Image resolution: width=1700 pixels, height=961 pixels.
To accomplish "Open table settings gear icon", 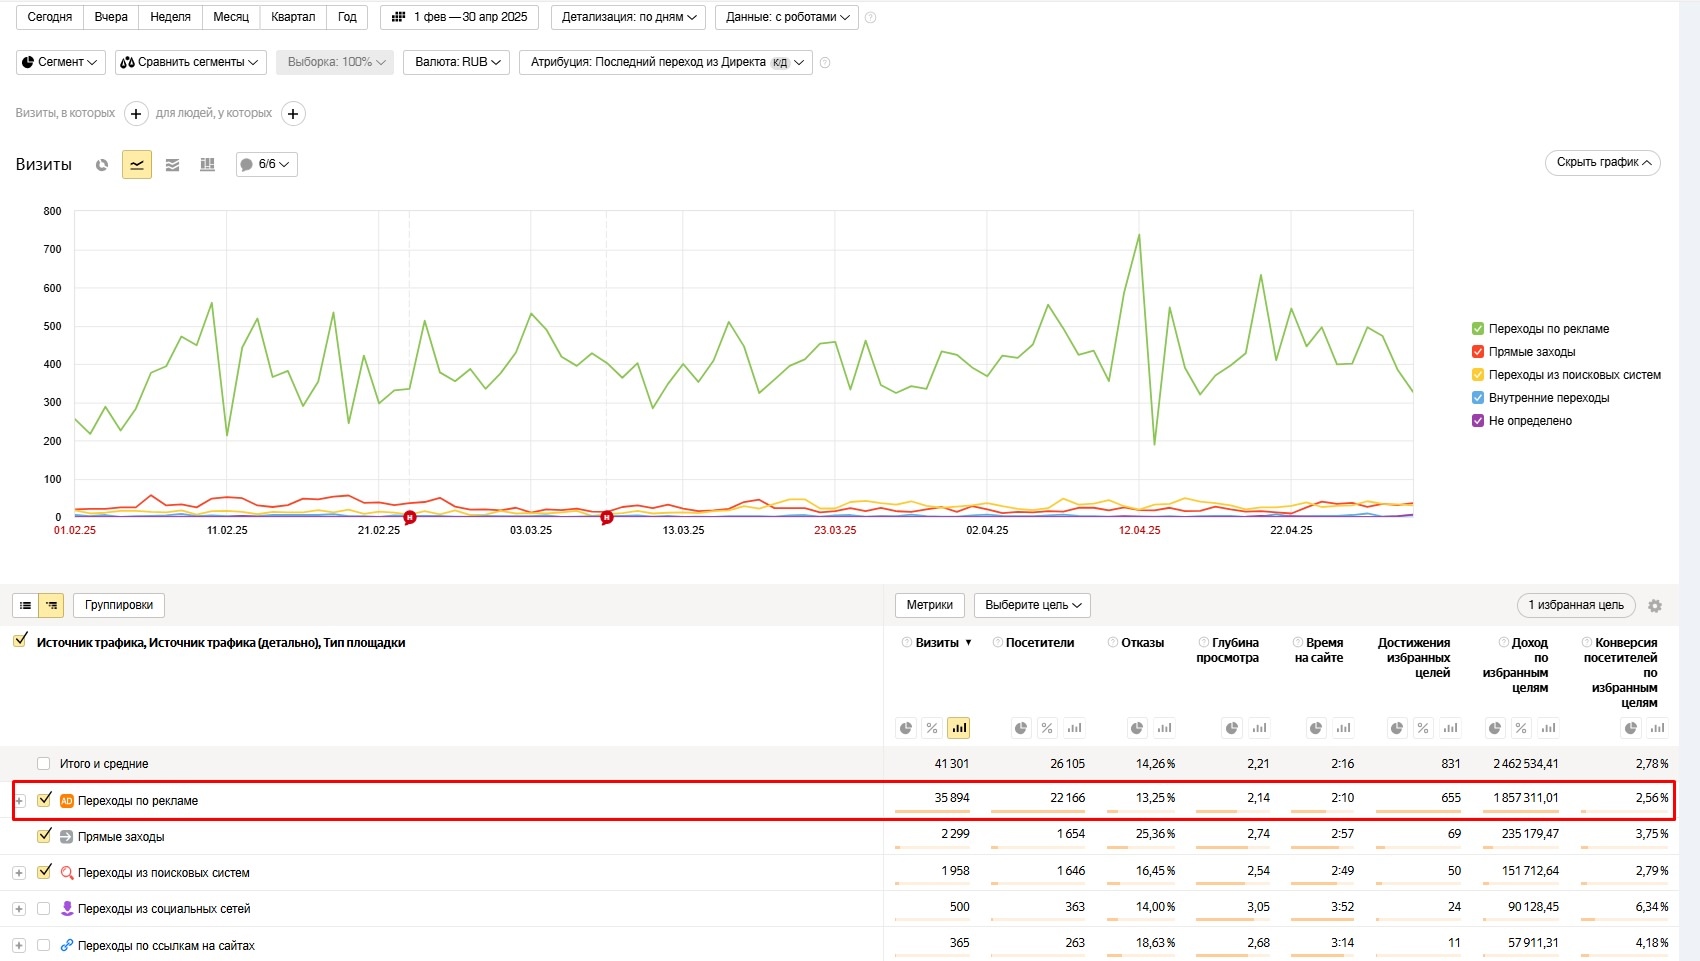I will tap(1655, 606).
